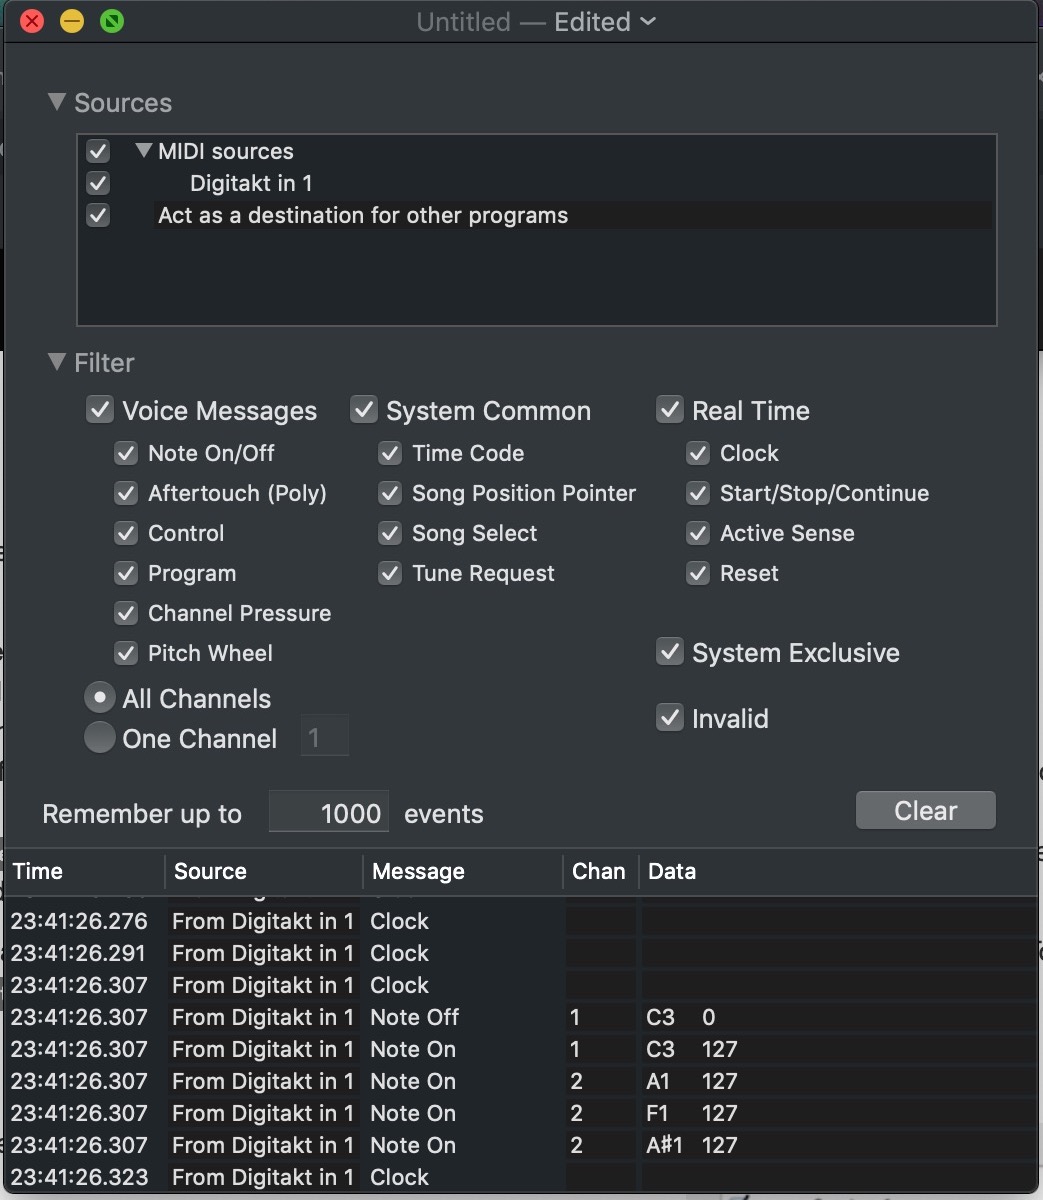Uncheck Note On/Off filter
This screenshot has width=1043, height=1200.
pos(126,453)
